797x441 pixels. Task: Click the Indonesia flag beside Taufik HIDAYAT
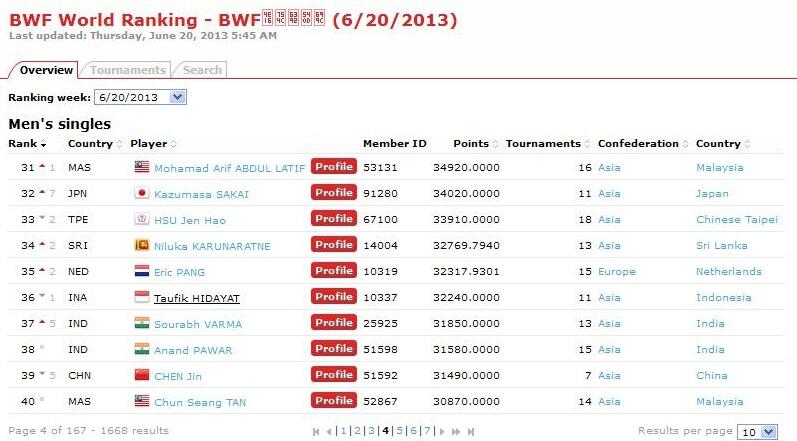142,297
